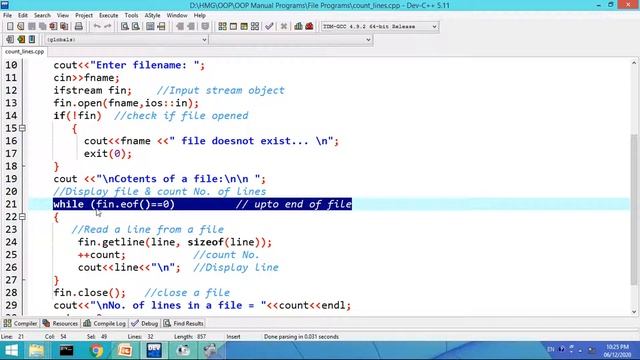Viewport: 640px width, 360px height.
Task: Click the "fin.close();" statement on line 28
Action: pos(90,293)
